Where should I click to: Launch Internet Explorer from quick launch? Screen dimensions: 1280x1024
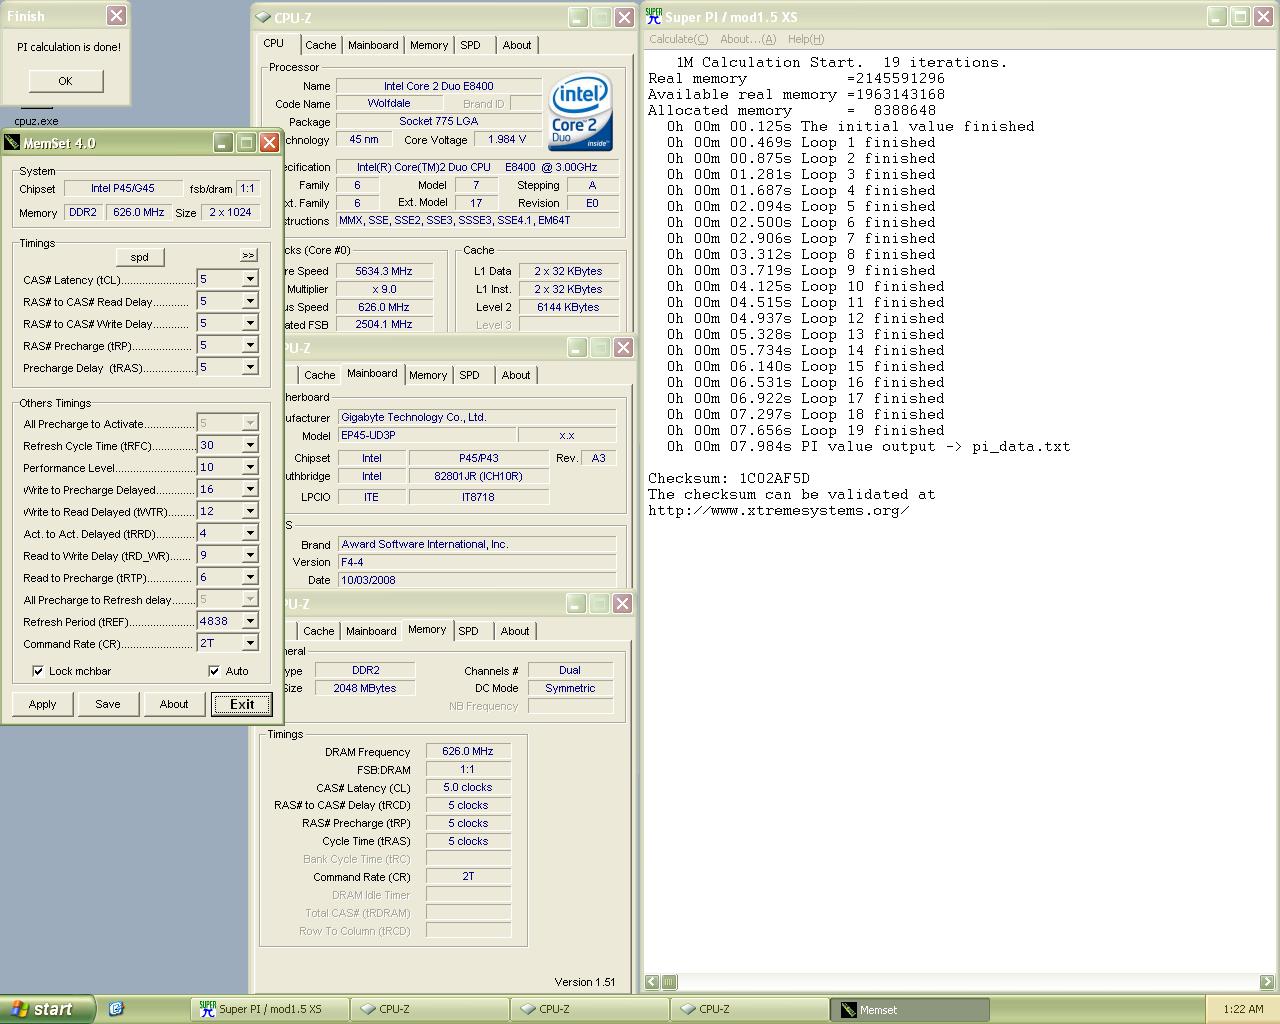(x=115, y=1009)
